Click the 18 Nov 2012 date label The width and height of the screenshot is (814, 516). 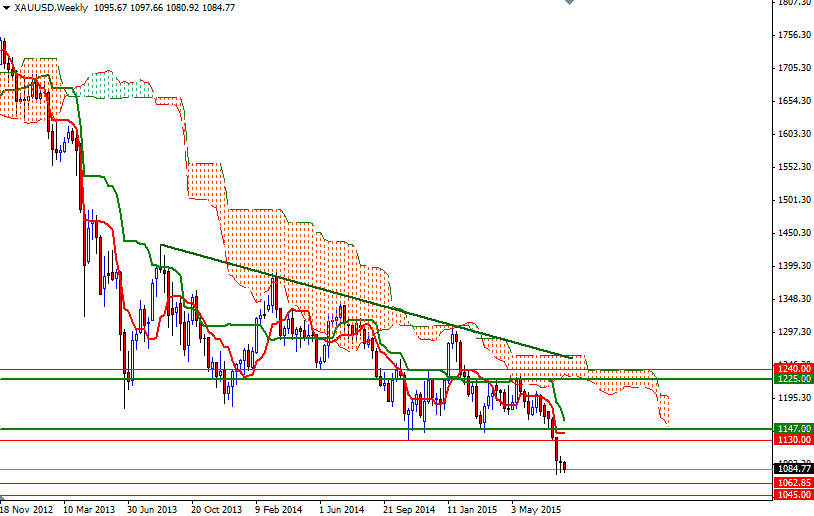point(27,508)
